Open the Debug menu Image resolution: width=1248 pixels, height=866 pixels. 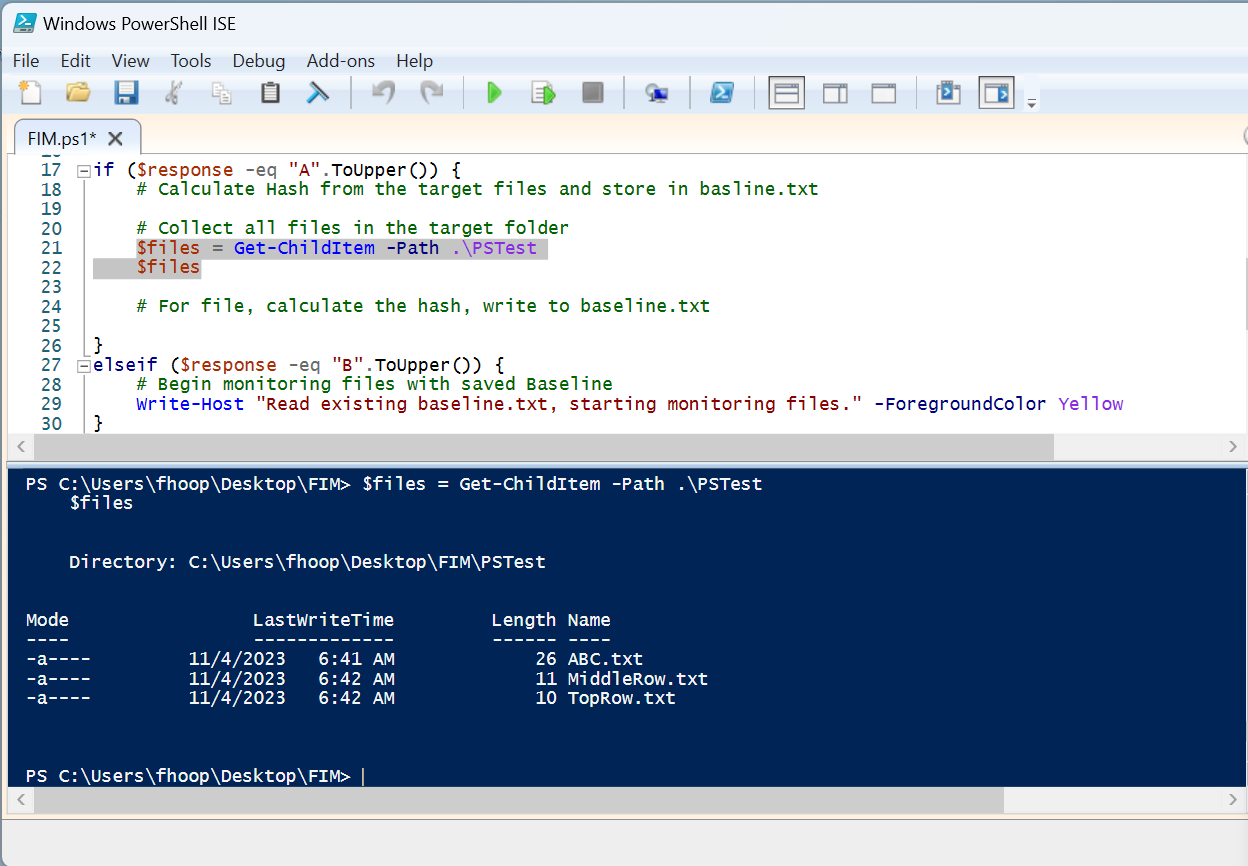click(x=258, y=61)
